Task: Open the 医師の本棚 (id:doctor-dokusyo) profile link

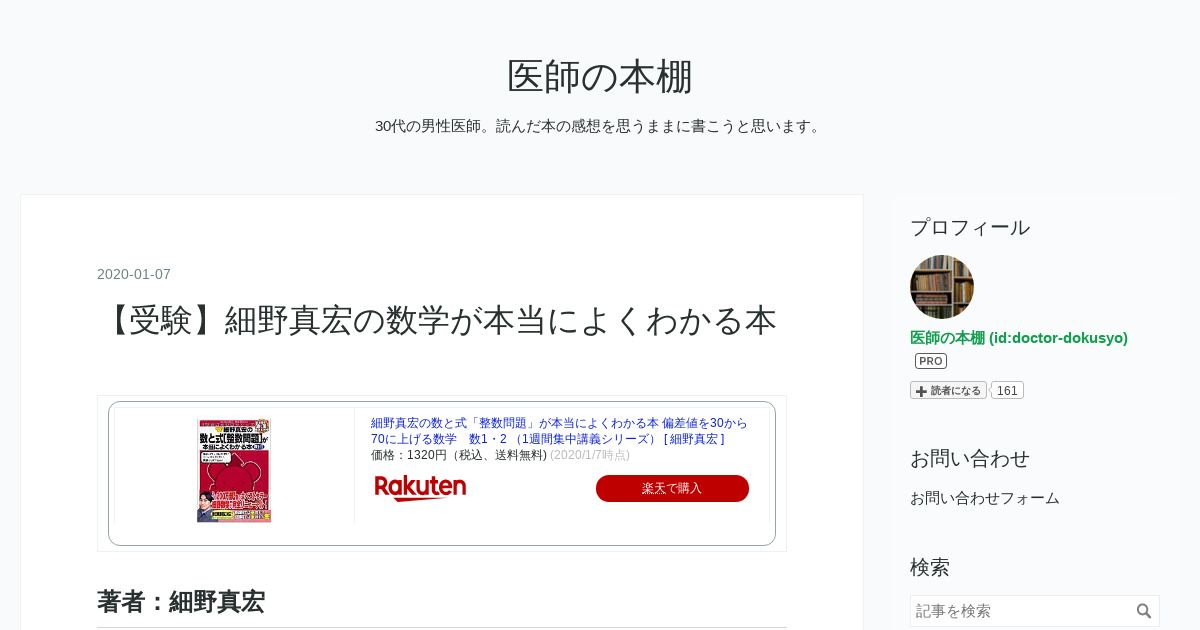Action: click(x=1019, y=338)
